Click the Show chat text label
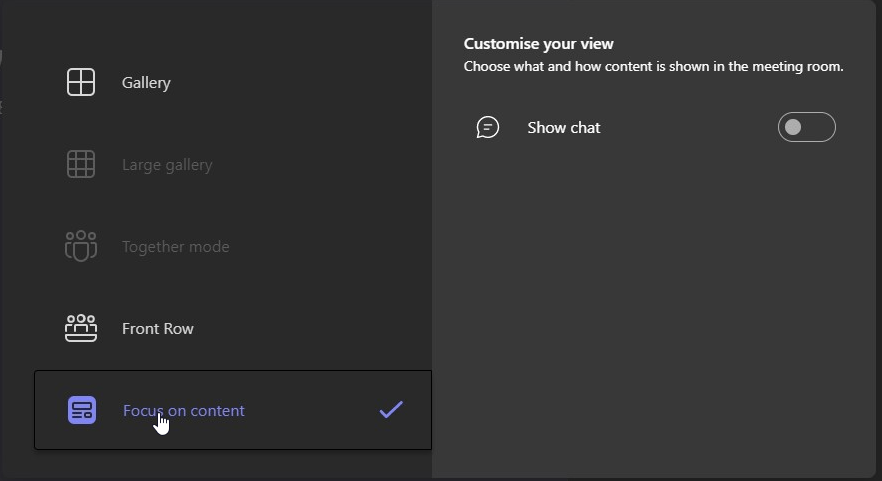Screen dimensions: 882x481 (564, 128)
